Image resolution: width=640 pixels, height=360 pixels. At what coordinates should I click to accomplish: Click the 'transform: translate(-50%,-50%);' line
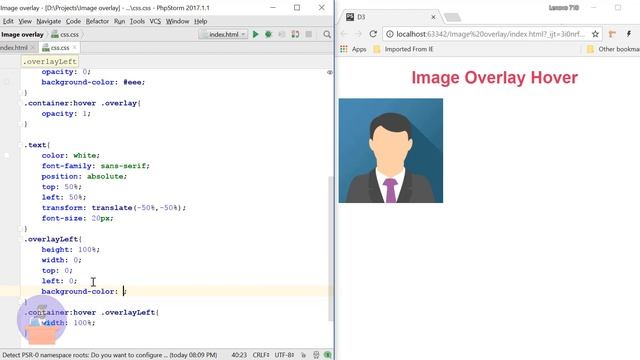pos(113,208)
